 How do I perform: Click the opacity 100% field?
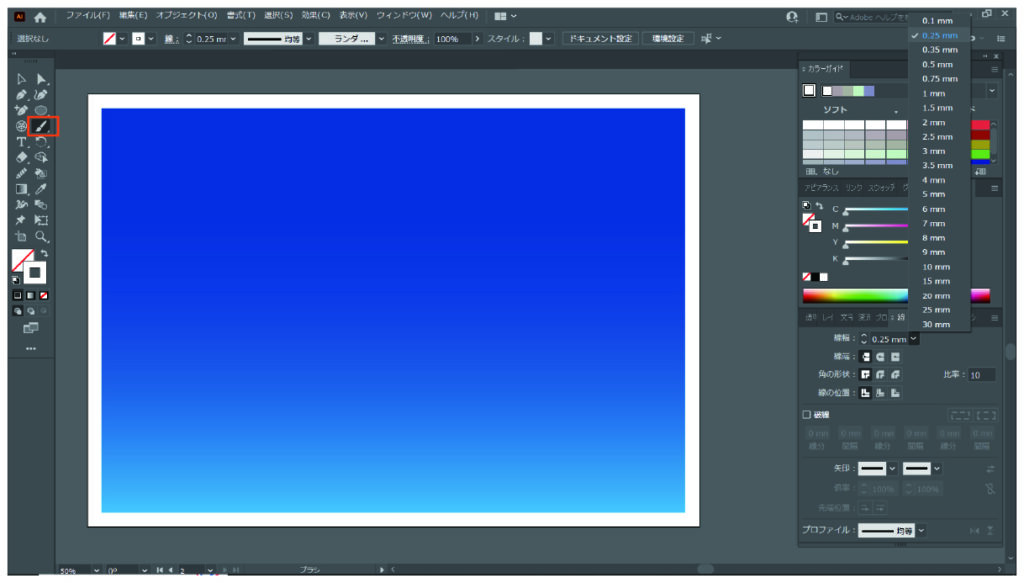coord(452,39)
